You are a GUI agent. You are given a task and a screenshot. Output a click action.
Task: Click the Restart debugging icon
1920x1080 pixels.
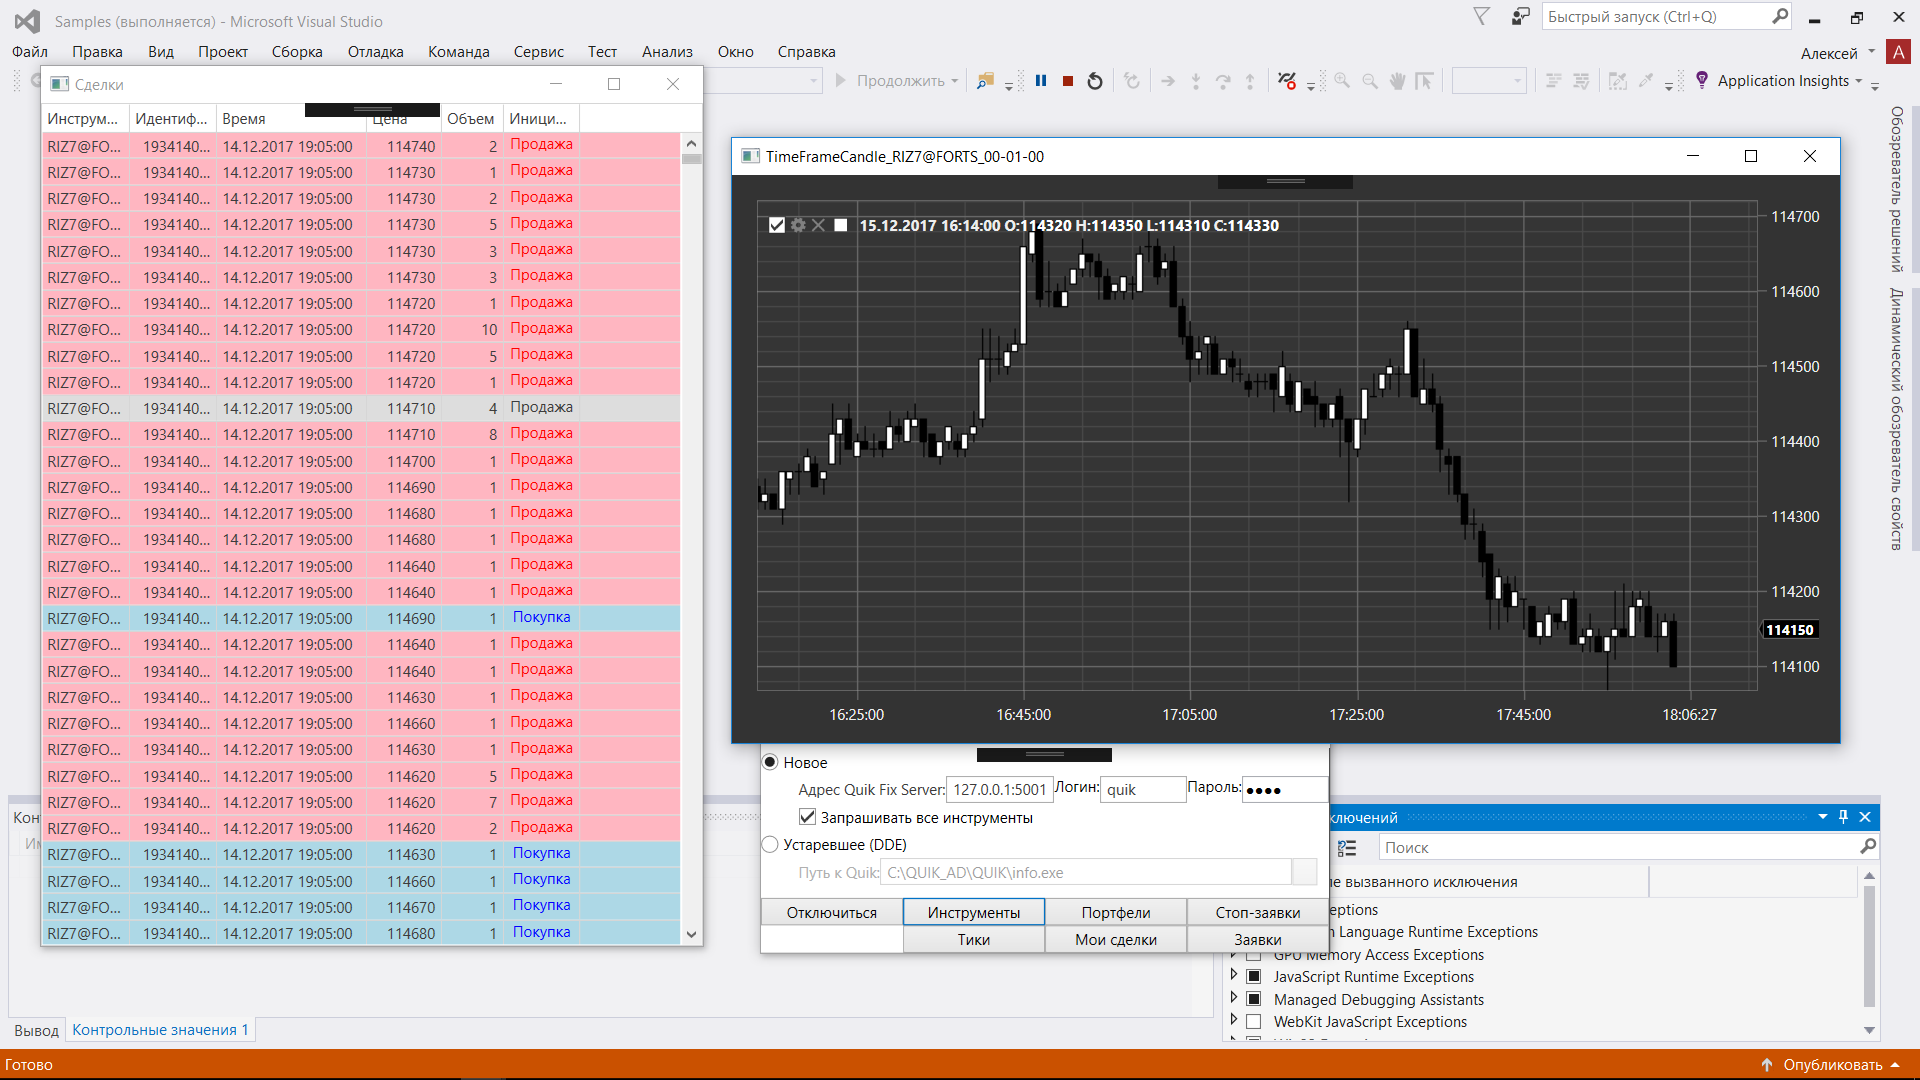tap(1095, 81)
